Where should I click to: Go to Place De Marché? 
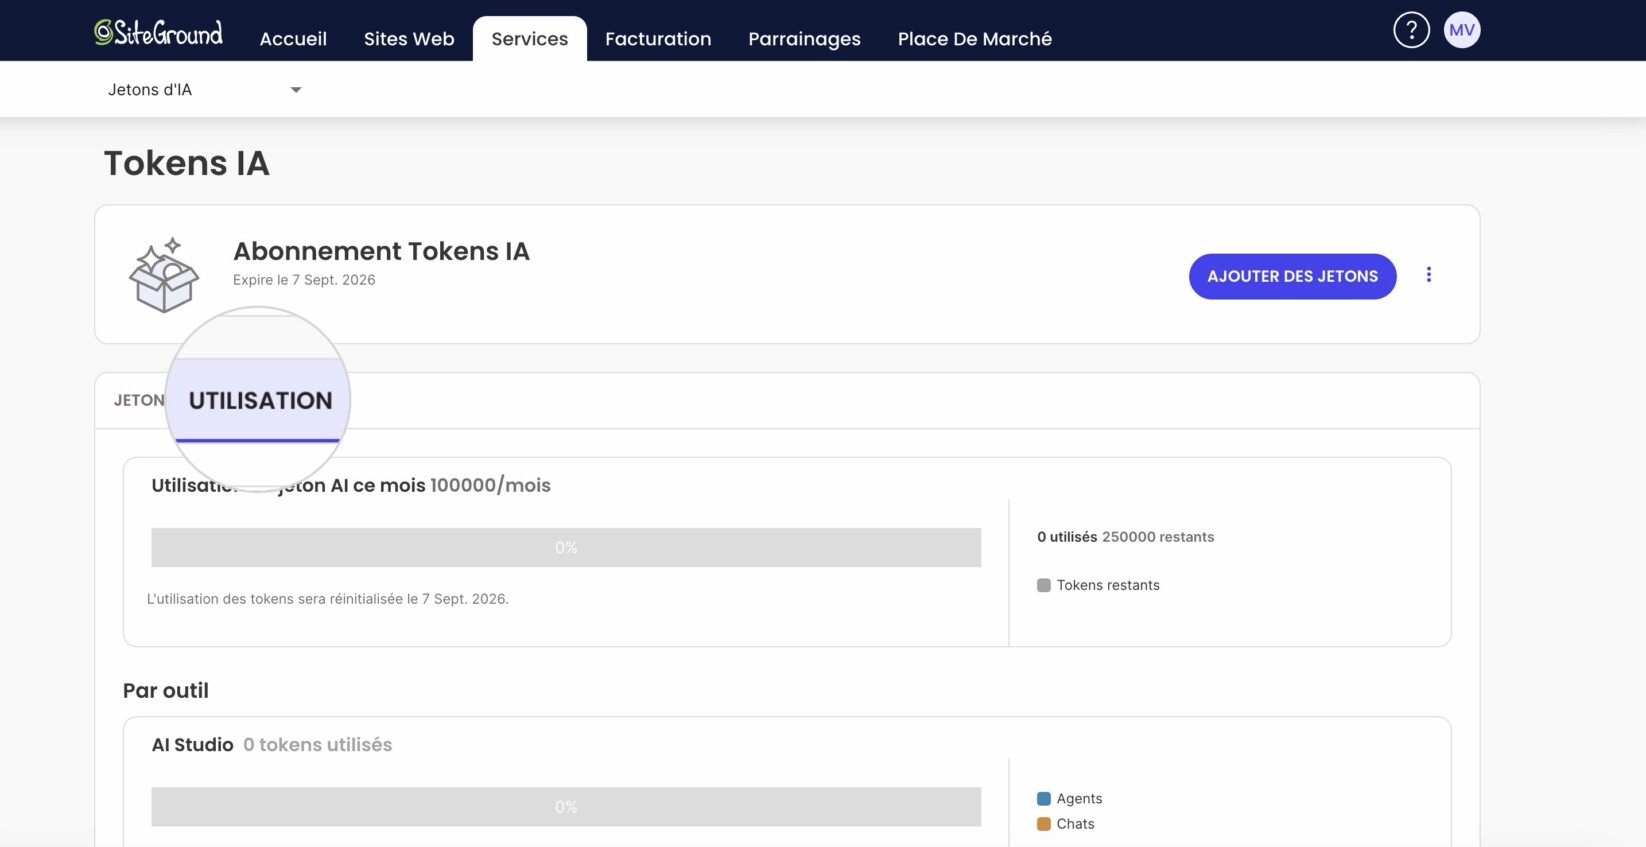click(x=975, y=39)
